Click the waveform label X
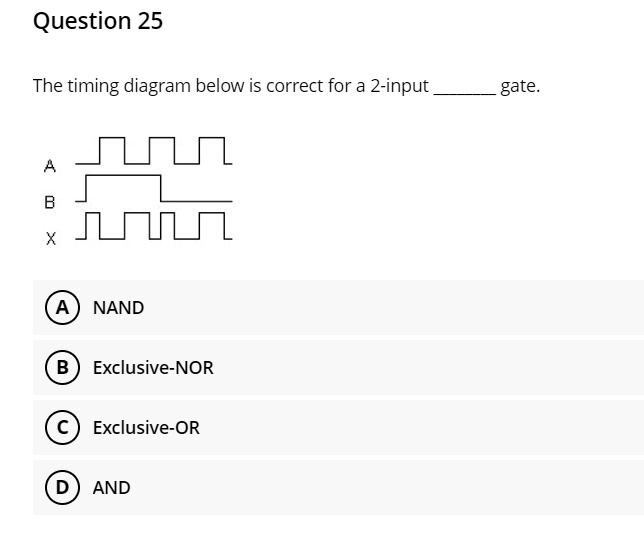Image resolution: width=644 pixels, height=552 pixels. pos(51,238)
